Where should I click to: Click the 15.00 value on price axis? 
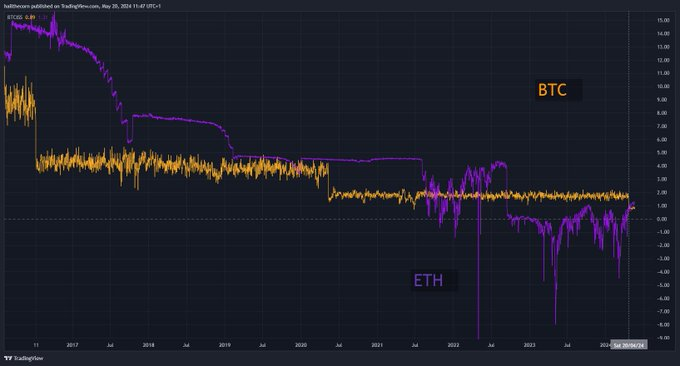click(663, 20)
